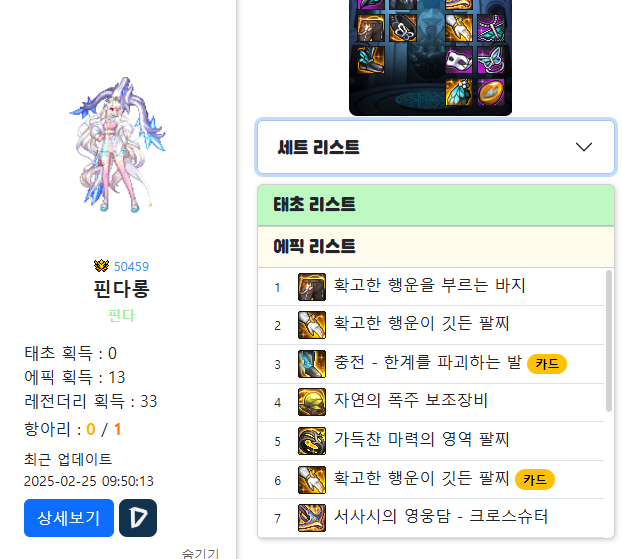
Task: Click the 핀다롱 character avatar image
Action: point(118,144)
